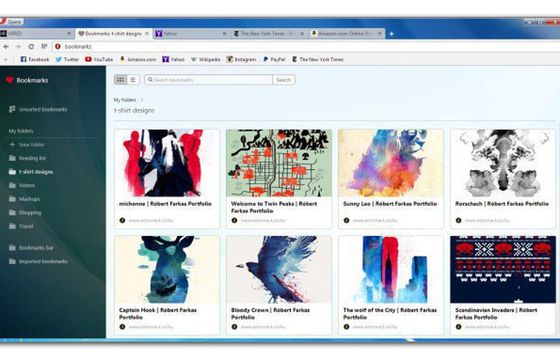Open the Shopping folder
The height and width of the screenshot is (360, 560).
25,212
